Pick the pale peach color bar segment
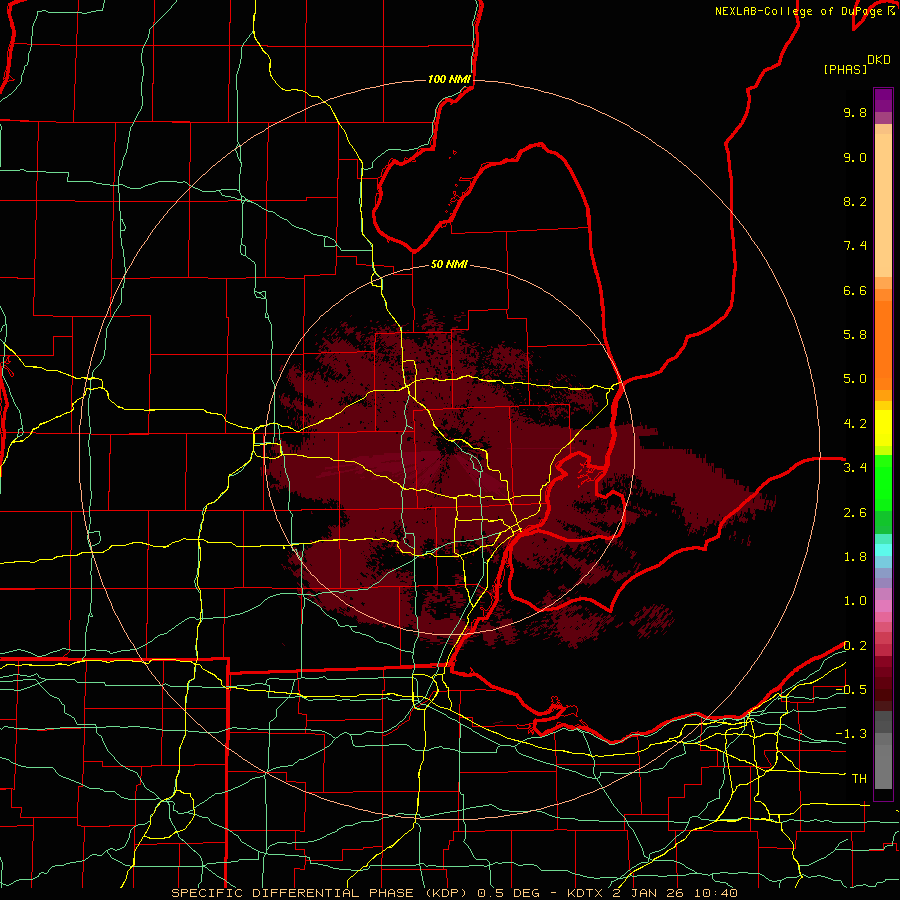Viewport: 900px width, 900px height. (883, 207)
